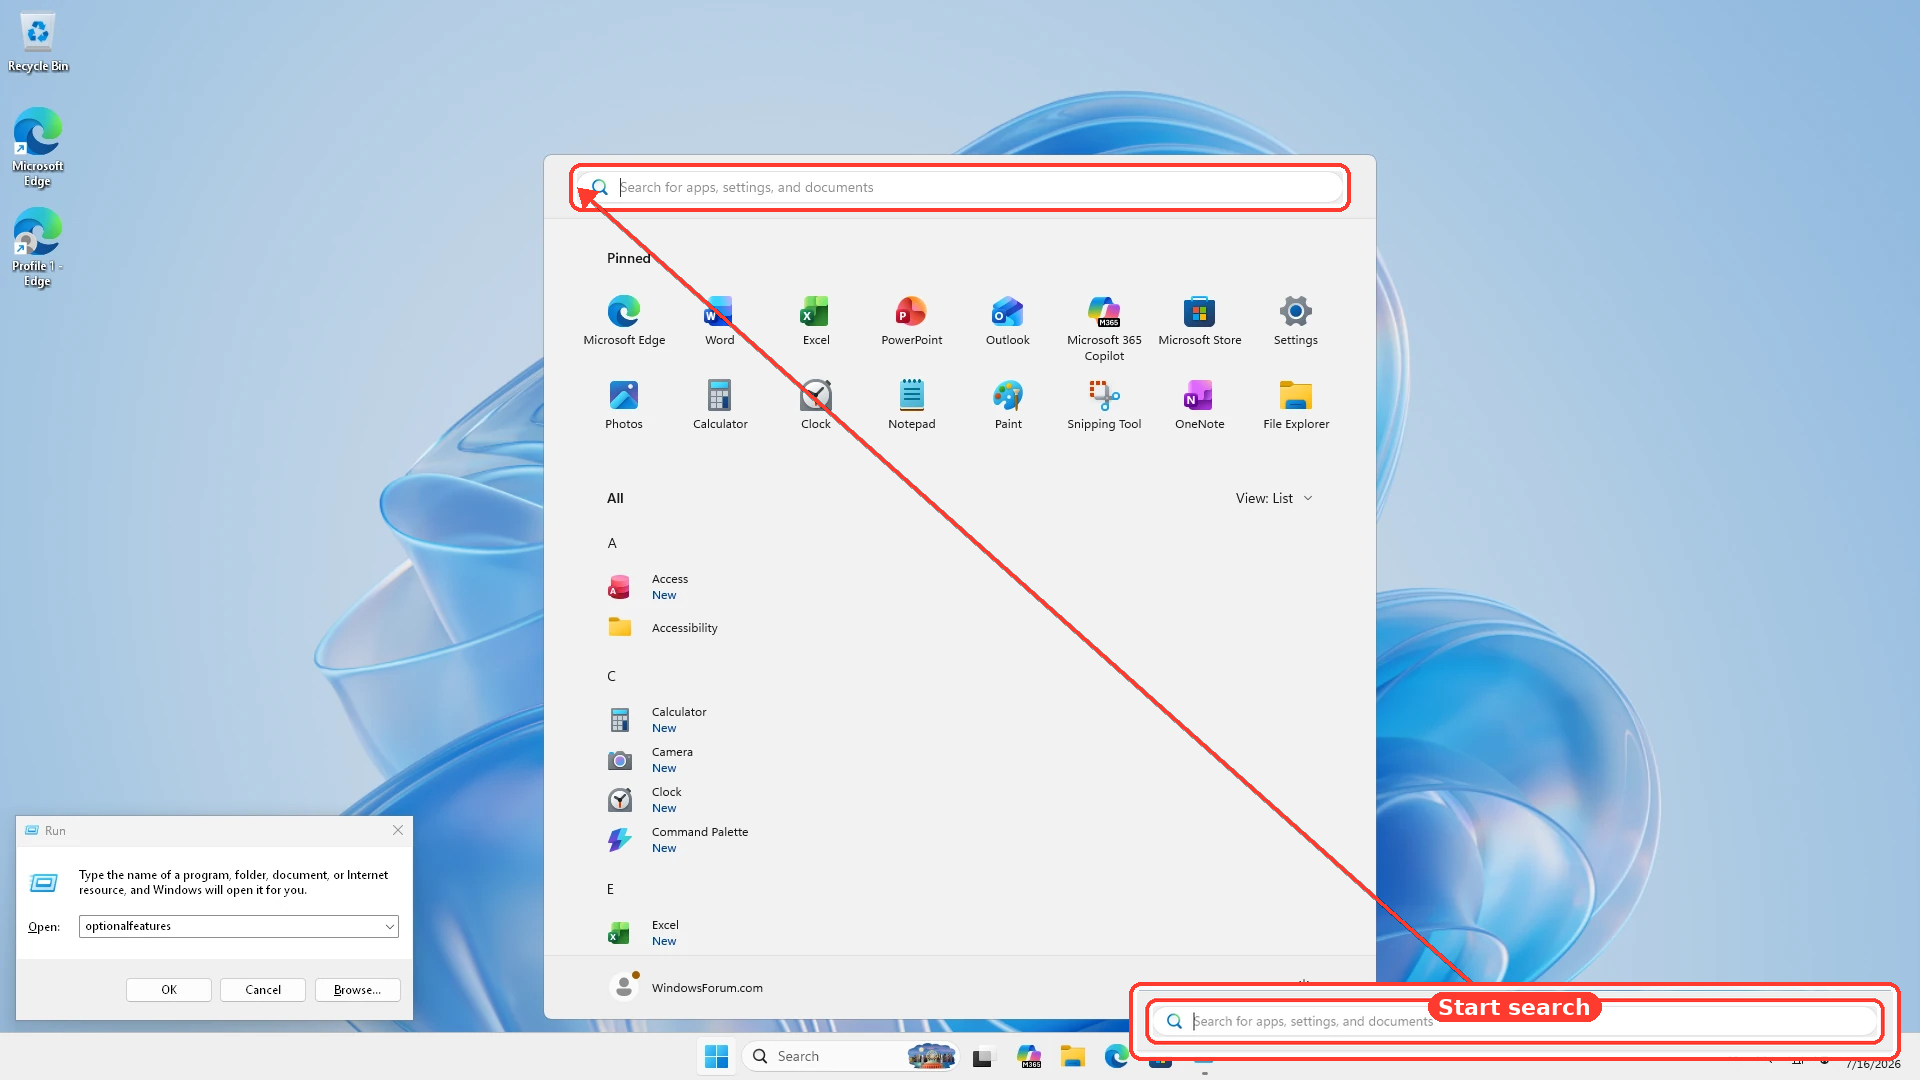Focus the Start menu search box
This screenshot has width=1920, height=1080.
pyautogui.click(x=960, y=187)
